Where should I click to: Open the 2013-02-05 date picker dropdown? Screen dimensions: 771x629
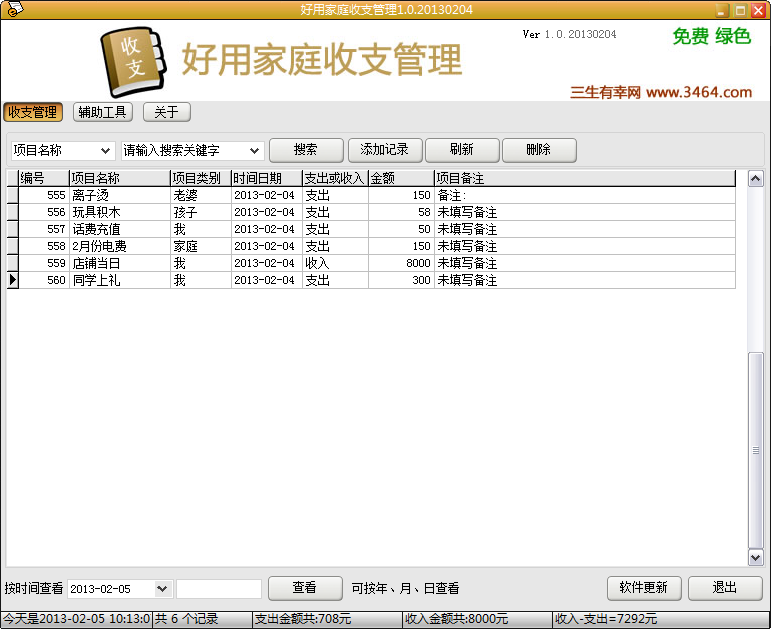click(x=162, y=589)
